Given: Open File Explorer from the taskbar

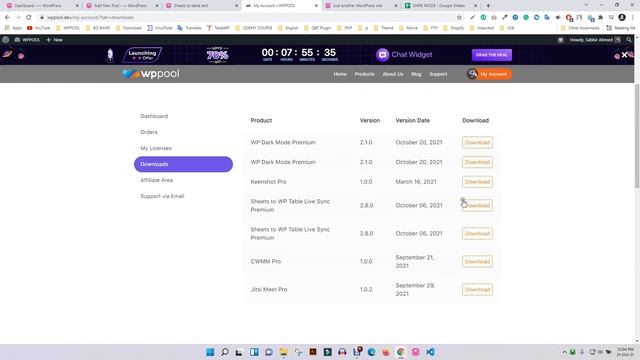Looking at the screenshot, I should click(x=283, y=352).
